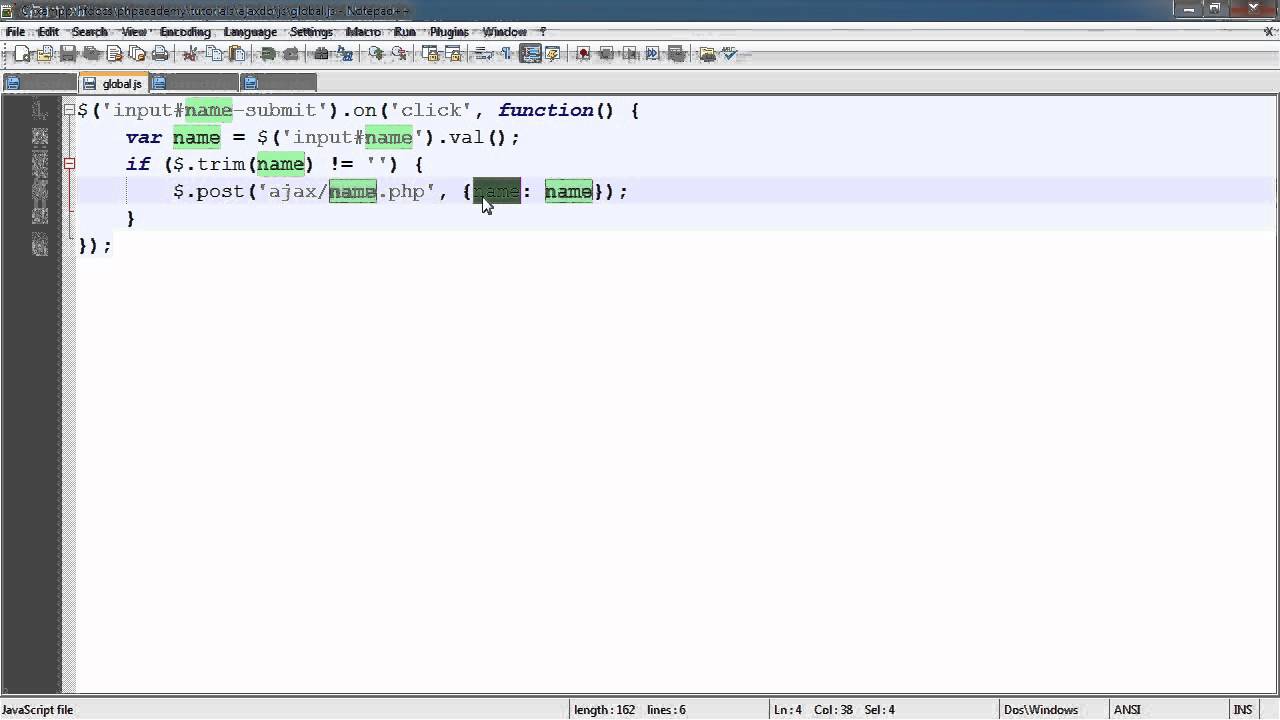Screen dimensions: 1280x720
Task: Toggle Word Wrap in the toolbar
Action: [x=484, y=54]
